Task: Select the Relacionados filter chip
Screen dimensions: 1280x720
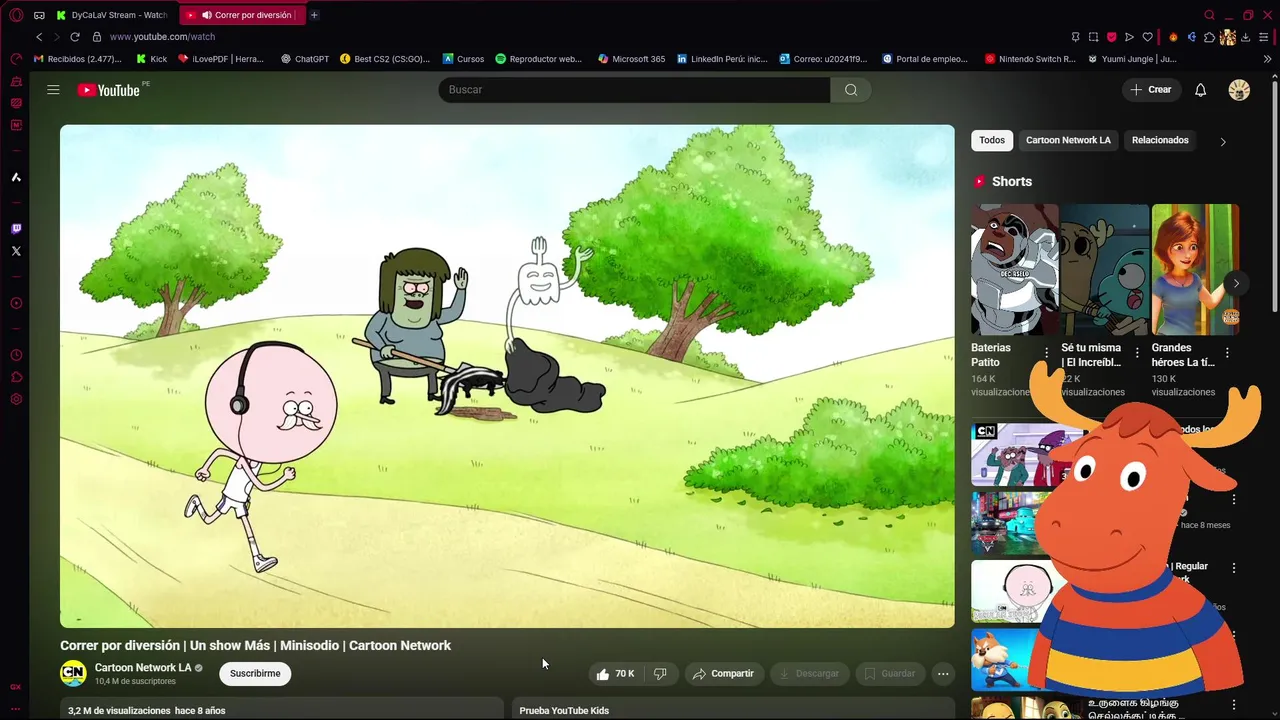Action: pos(1160,141)
